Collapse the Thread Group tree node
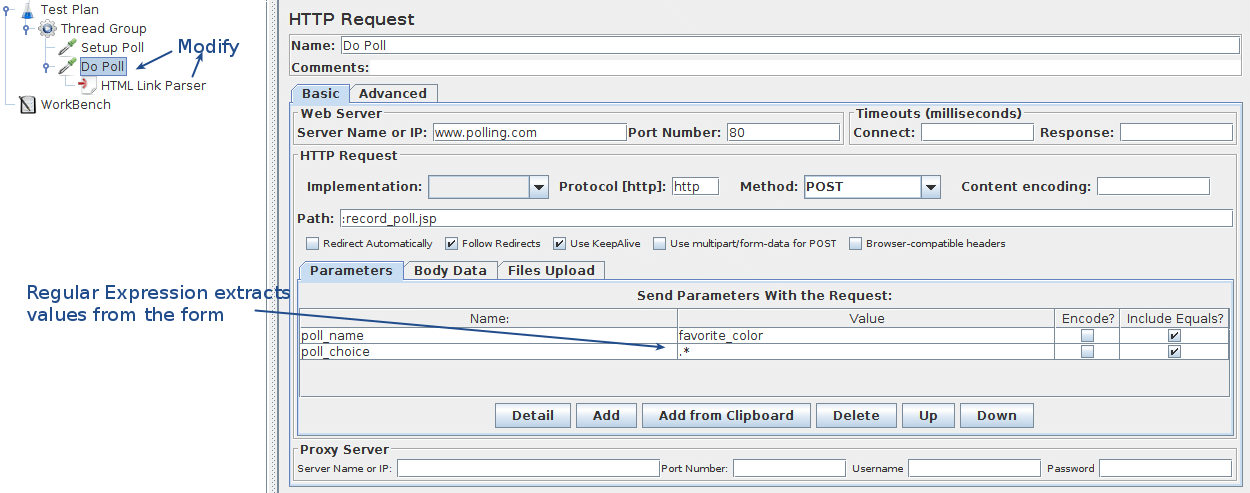 point(27,29)
